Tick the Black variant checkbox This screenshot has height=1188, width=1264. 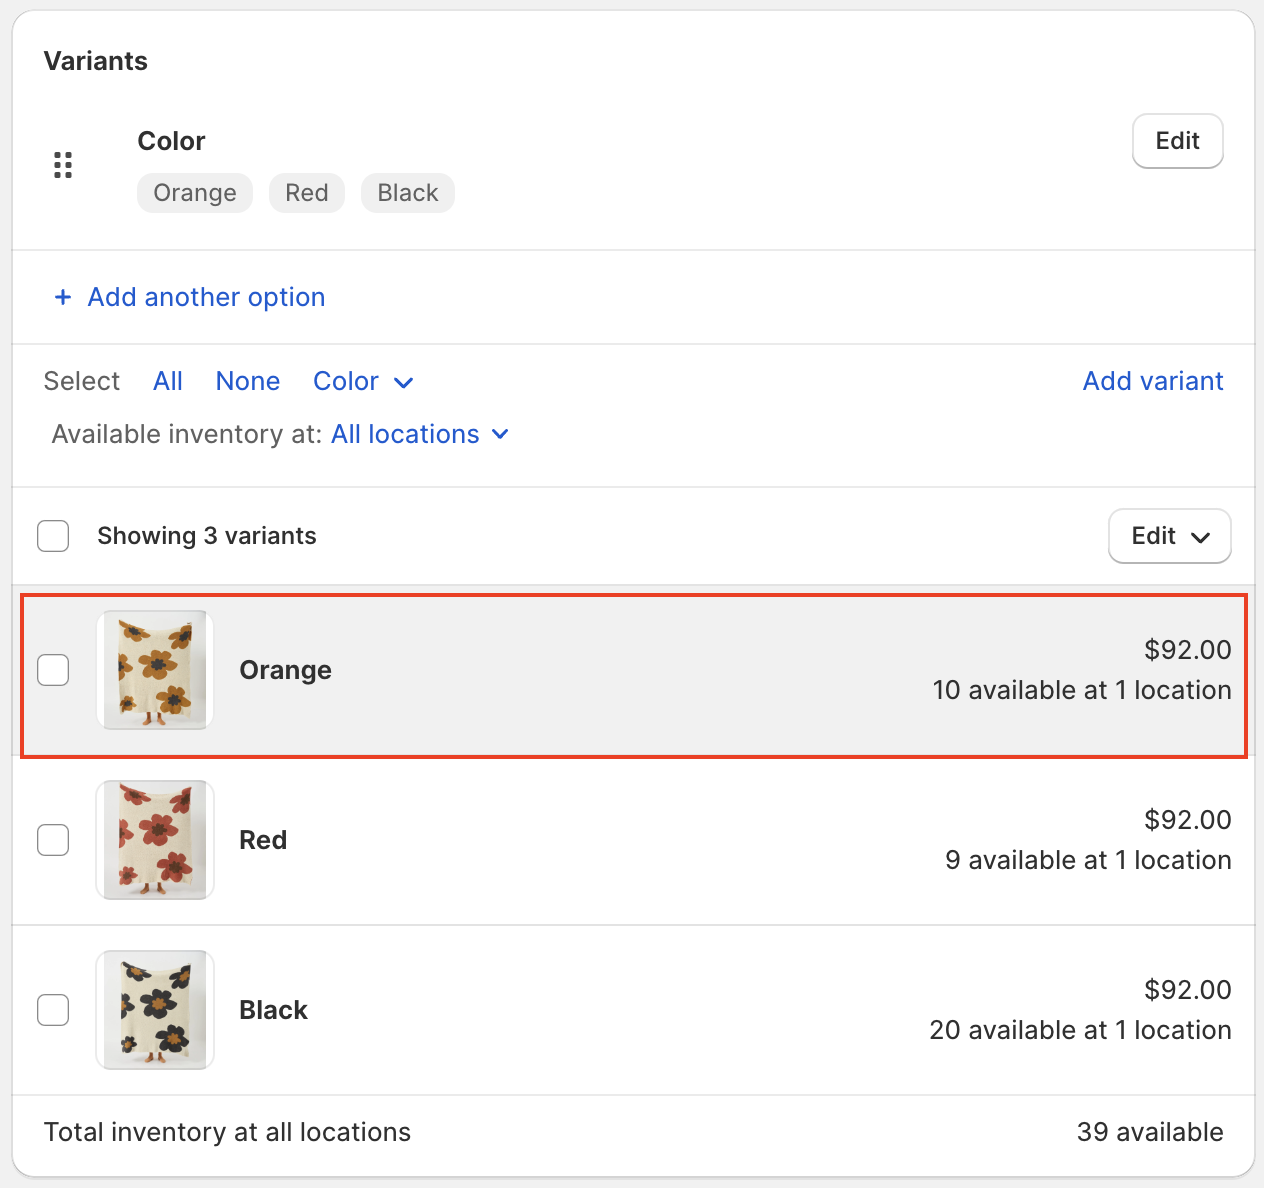(53, 1010)
